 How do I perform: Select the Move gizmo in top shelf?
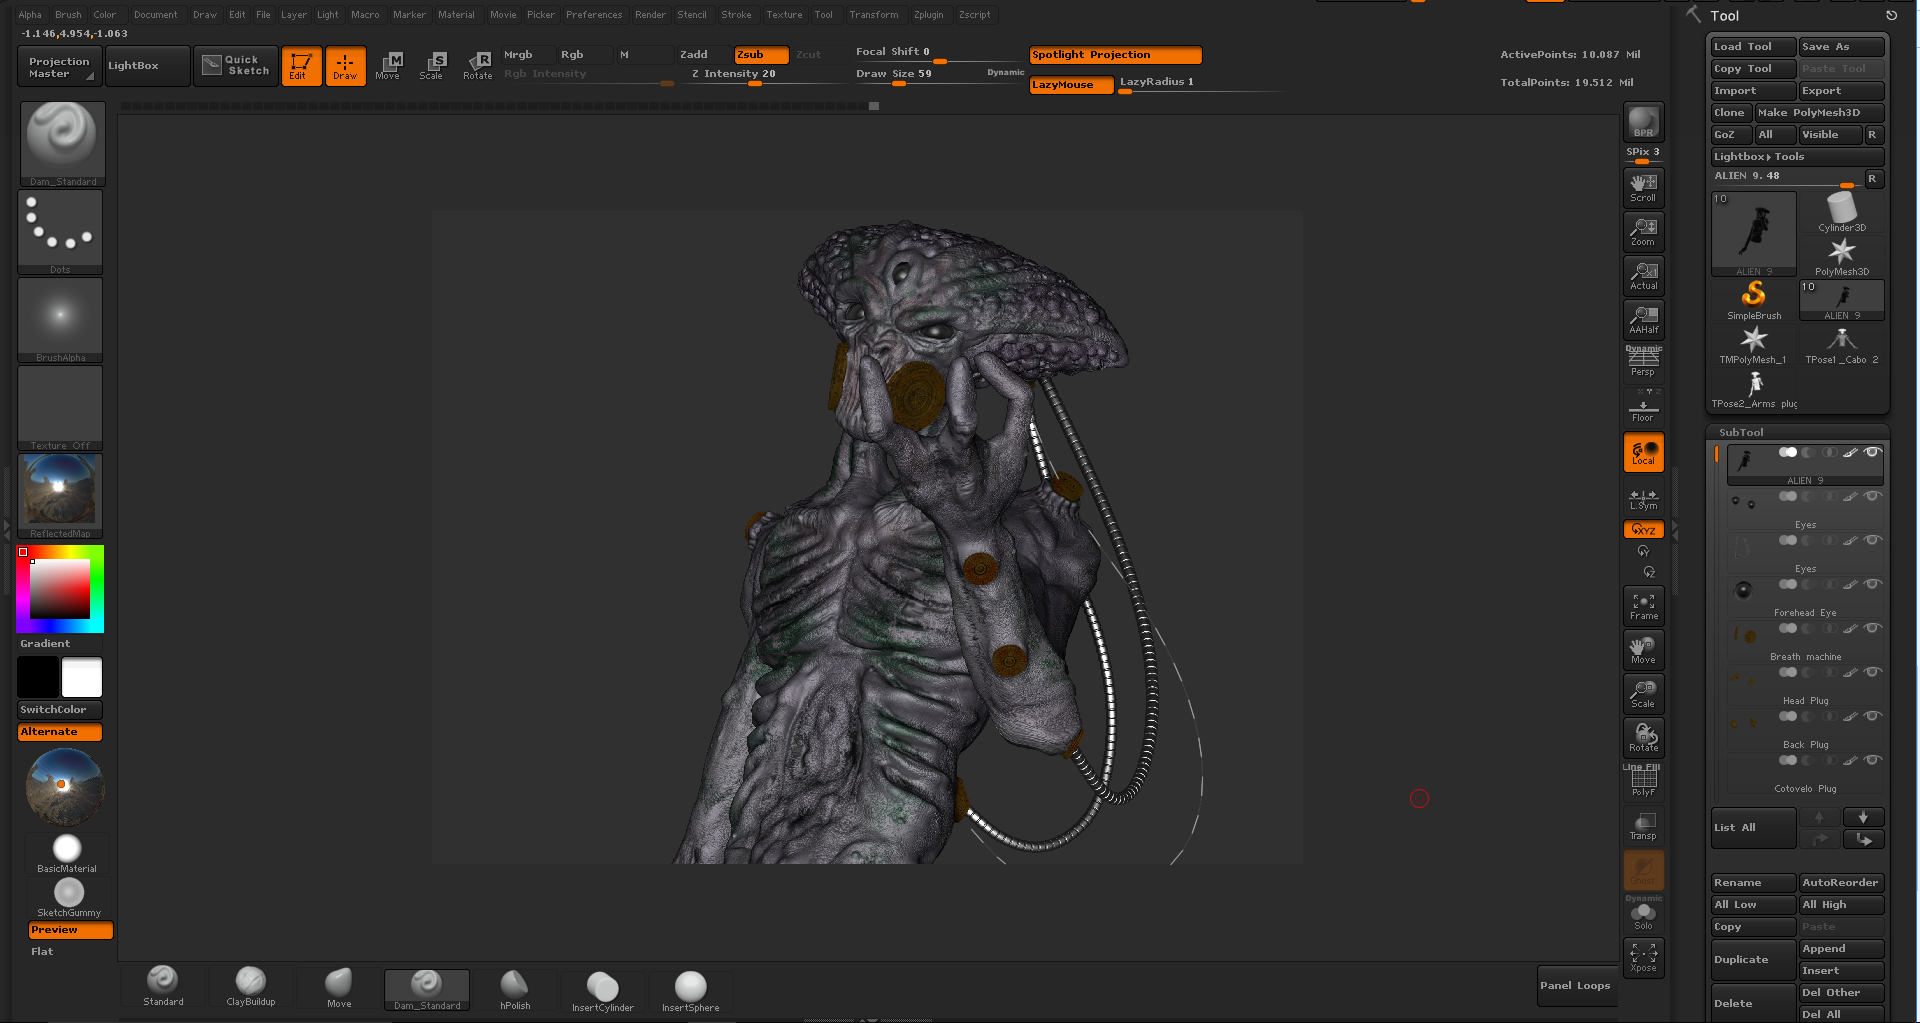click(x=388, y=66)
